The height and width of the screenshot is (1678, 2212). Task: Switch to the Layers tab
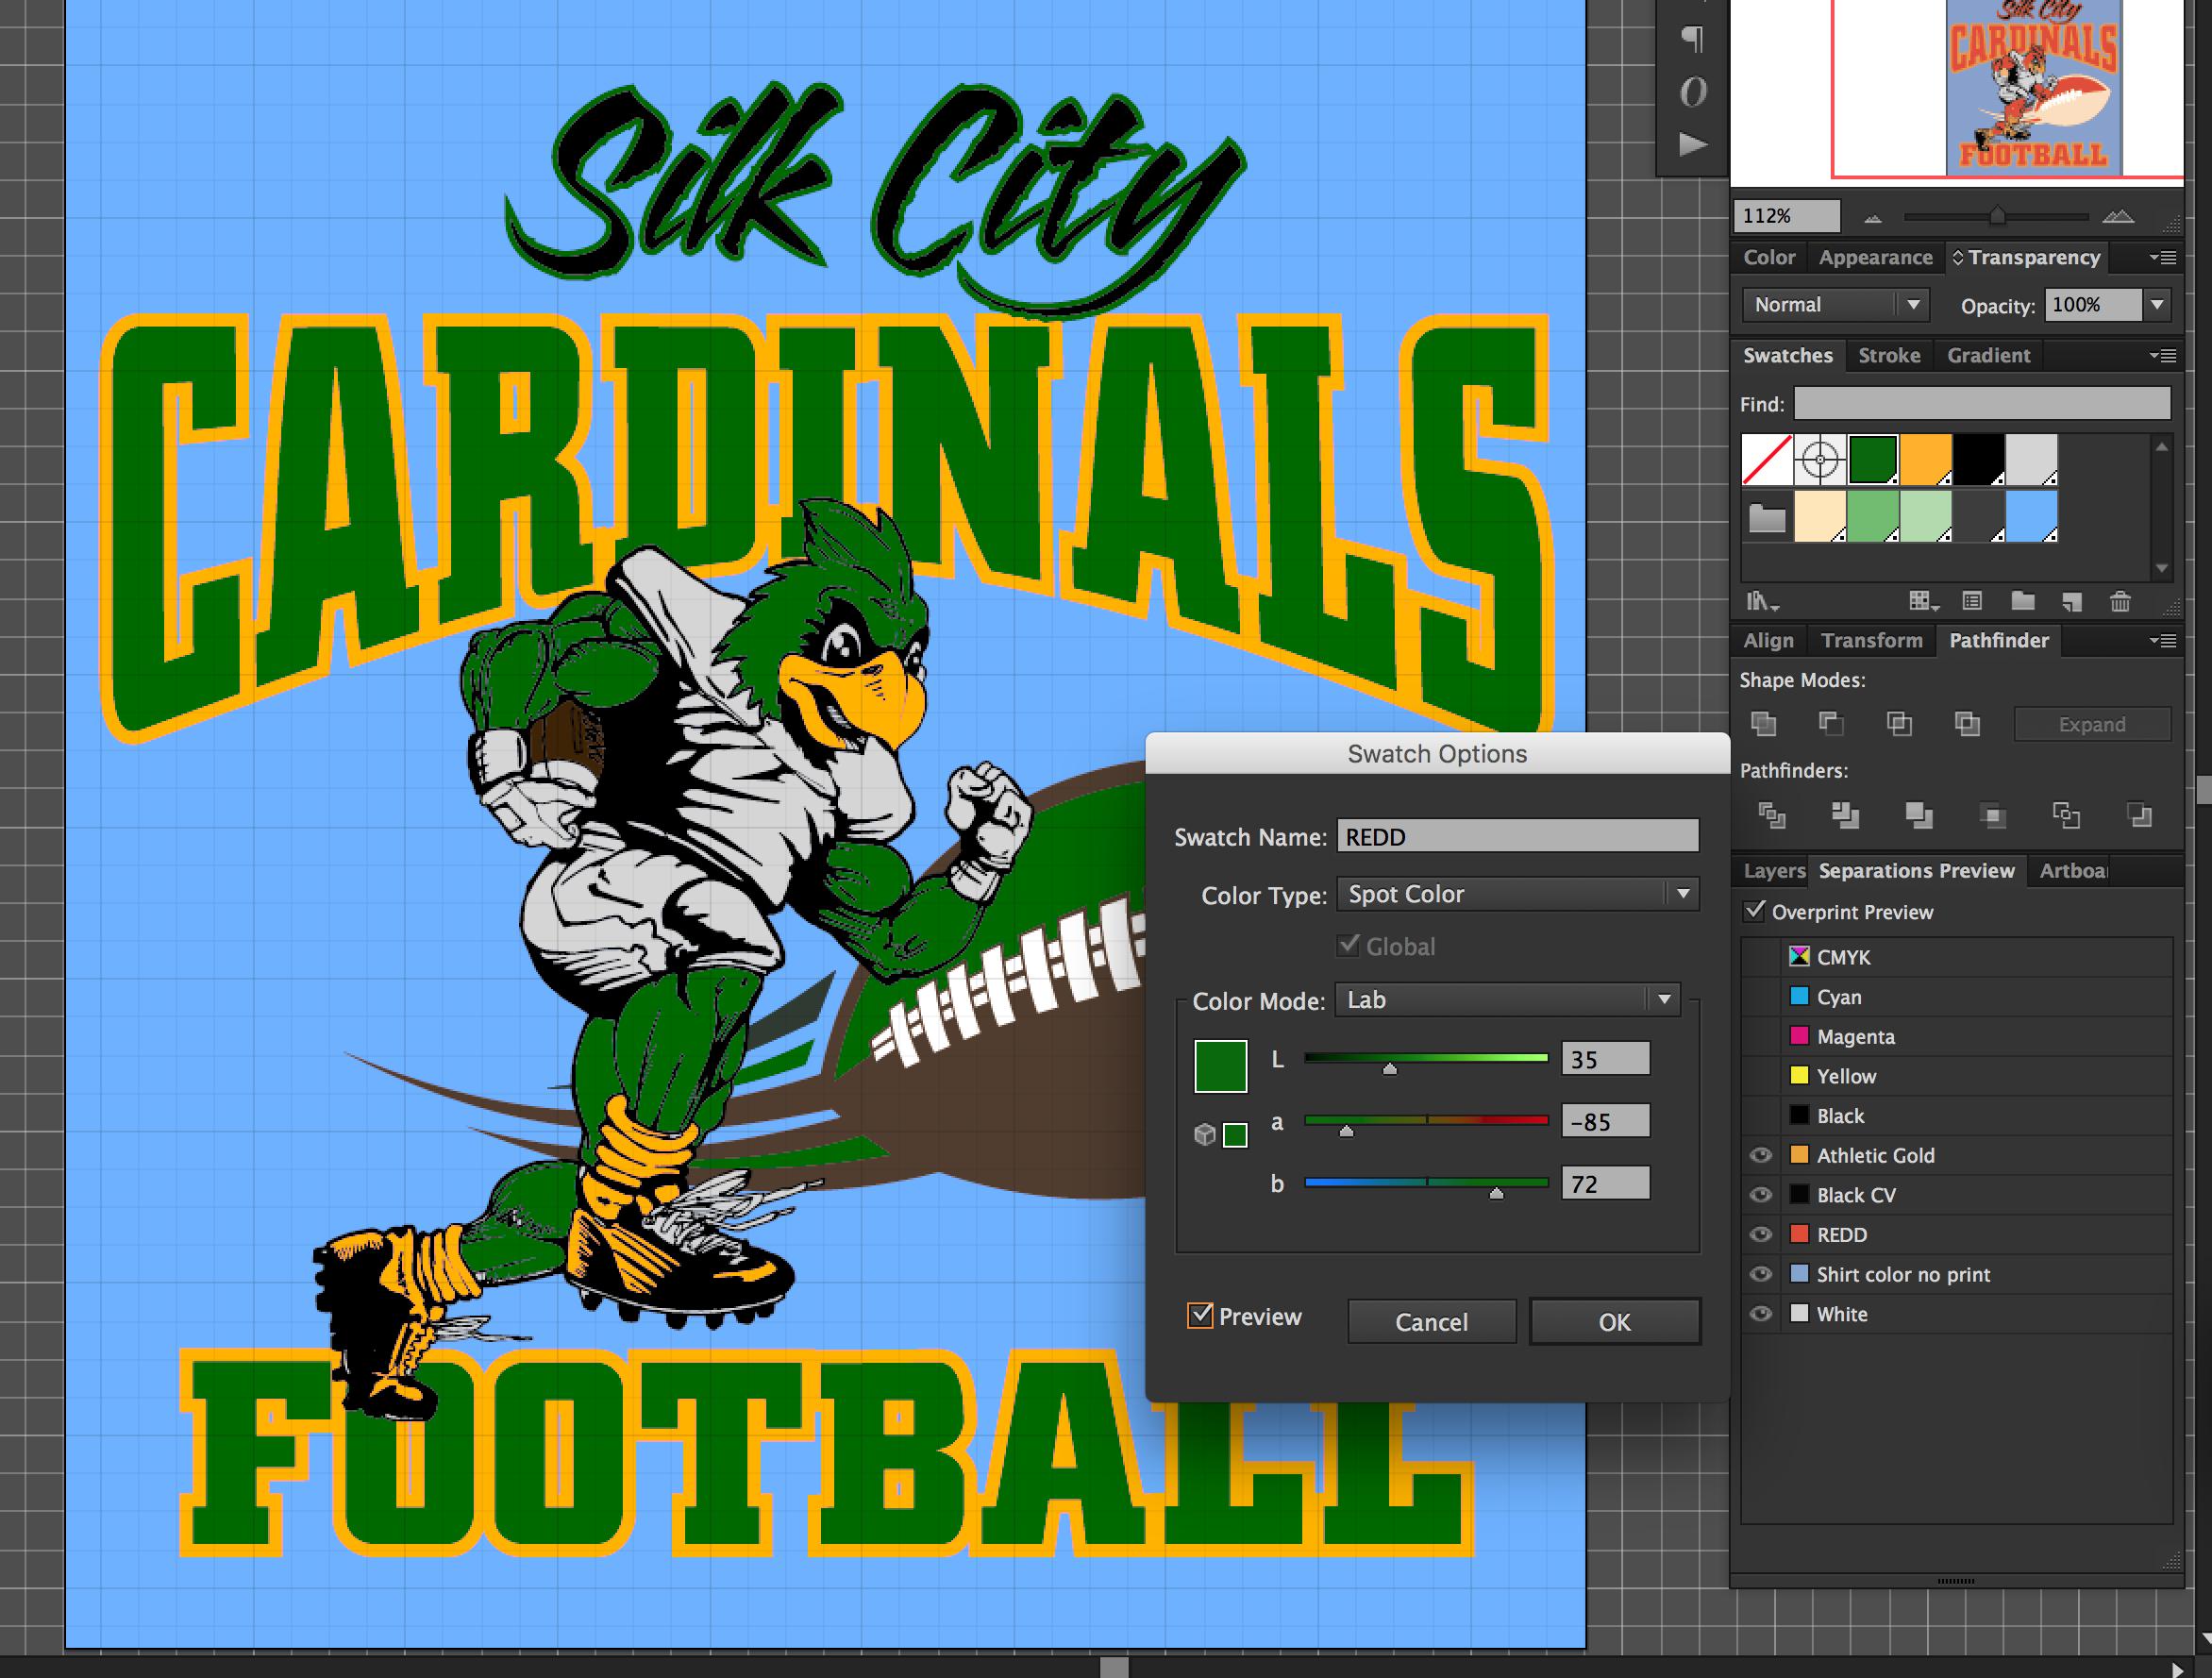click(1773, 871)
